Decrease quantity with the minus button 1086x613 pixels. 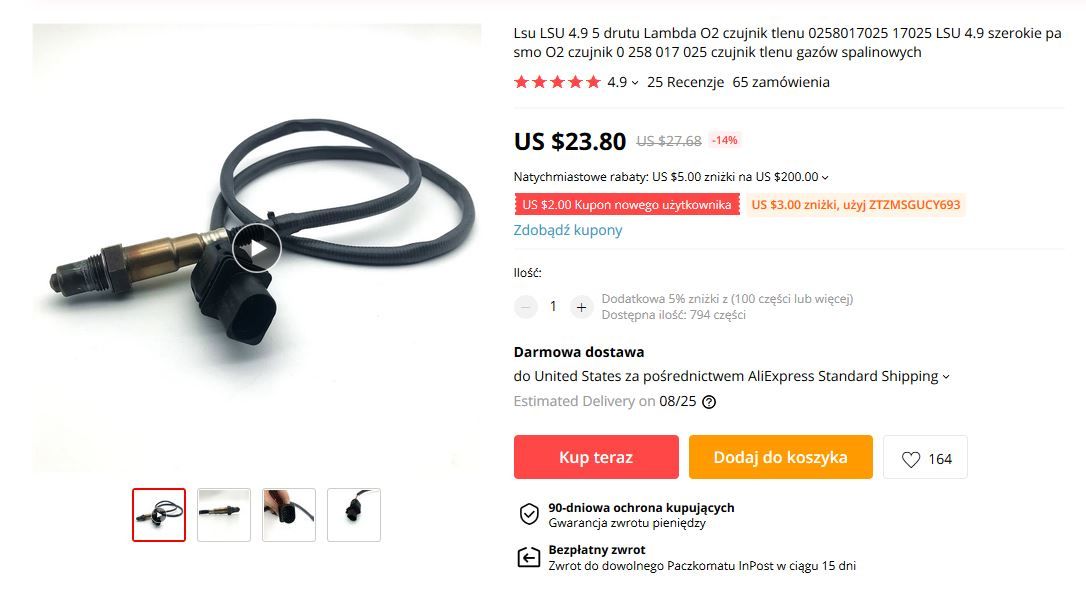(x=526, y=306)
